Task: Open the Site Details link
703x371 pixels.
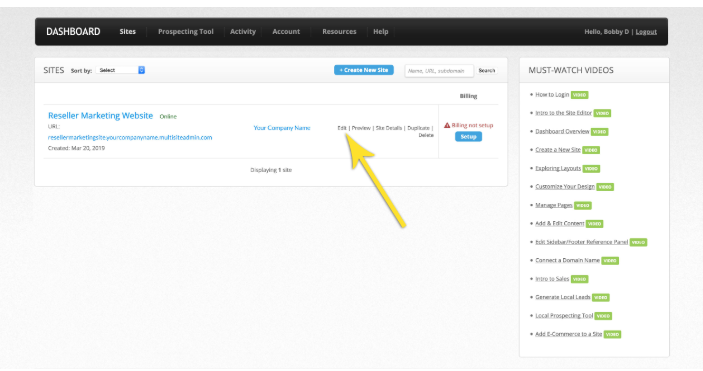Action: point(388,128)
